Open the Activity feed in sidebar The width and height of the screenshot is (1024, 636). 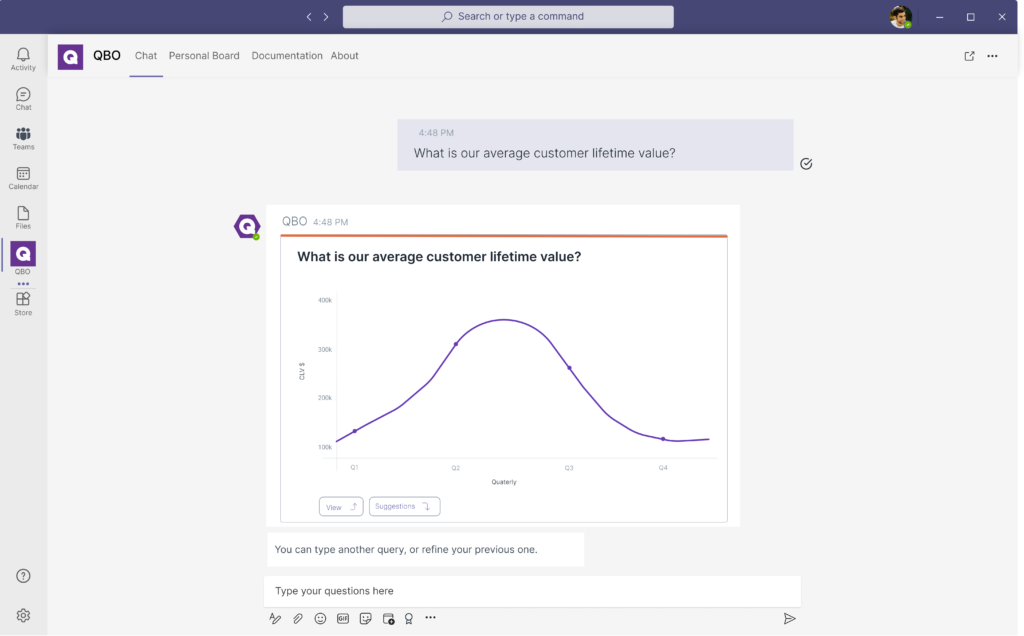coord(23,59)
